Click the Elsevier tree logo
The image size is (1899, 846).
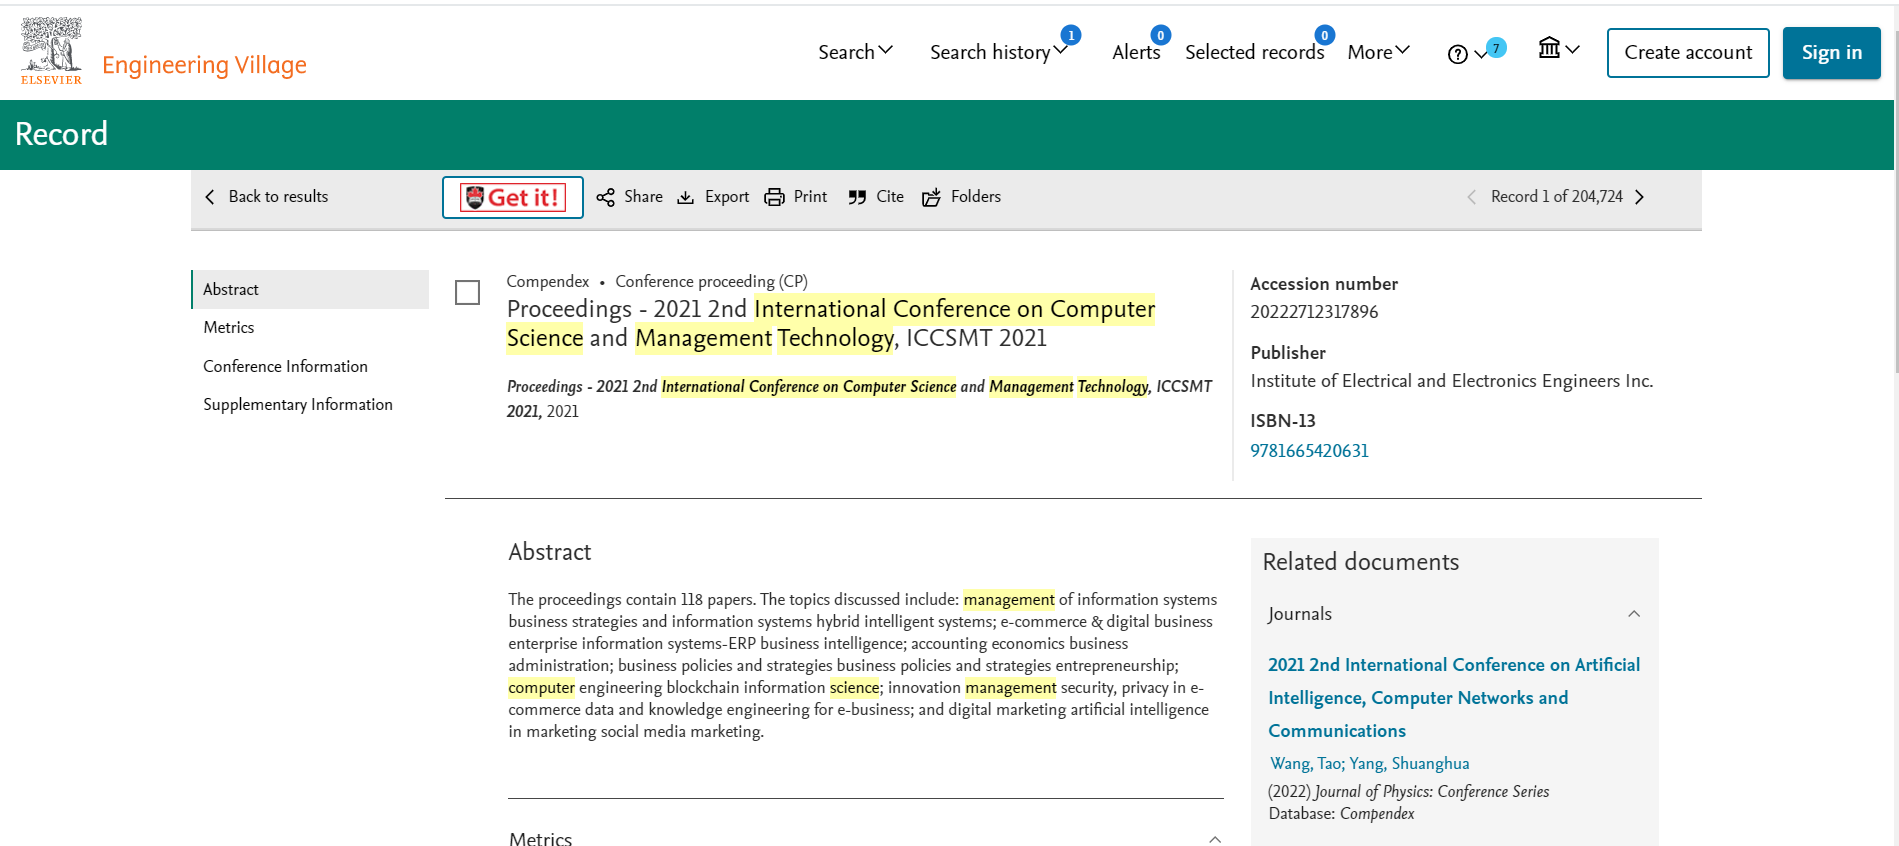click(x=51, y=50)
